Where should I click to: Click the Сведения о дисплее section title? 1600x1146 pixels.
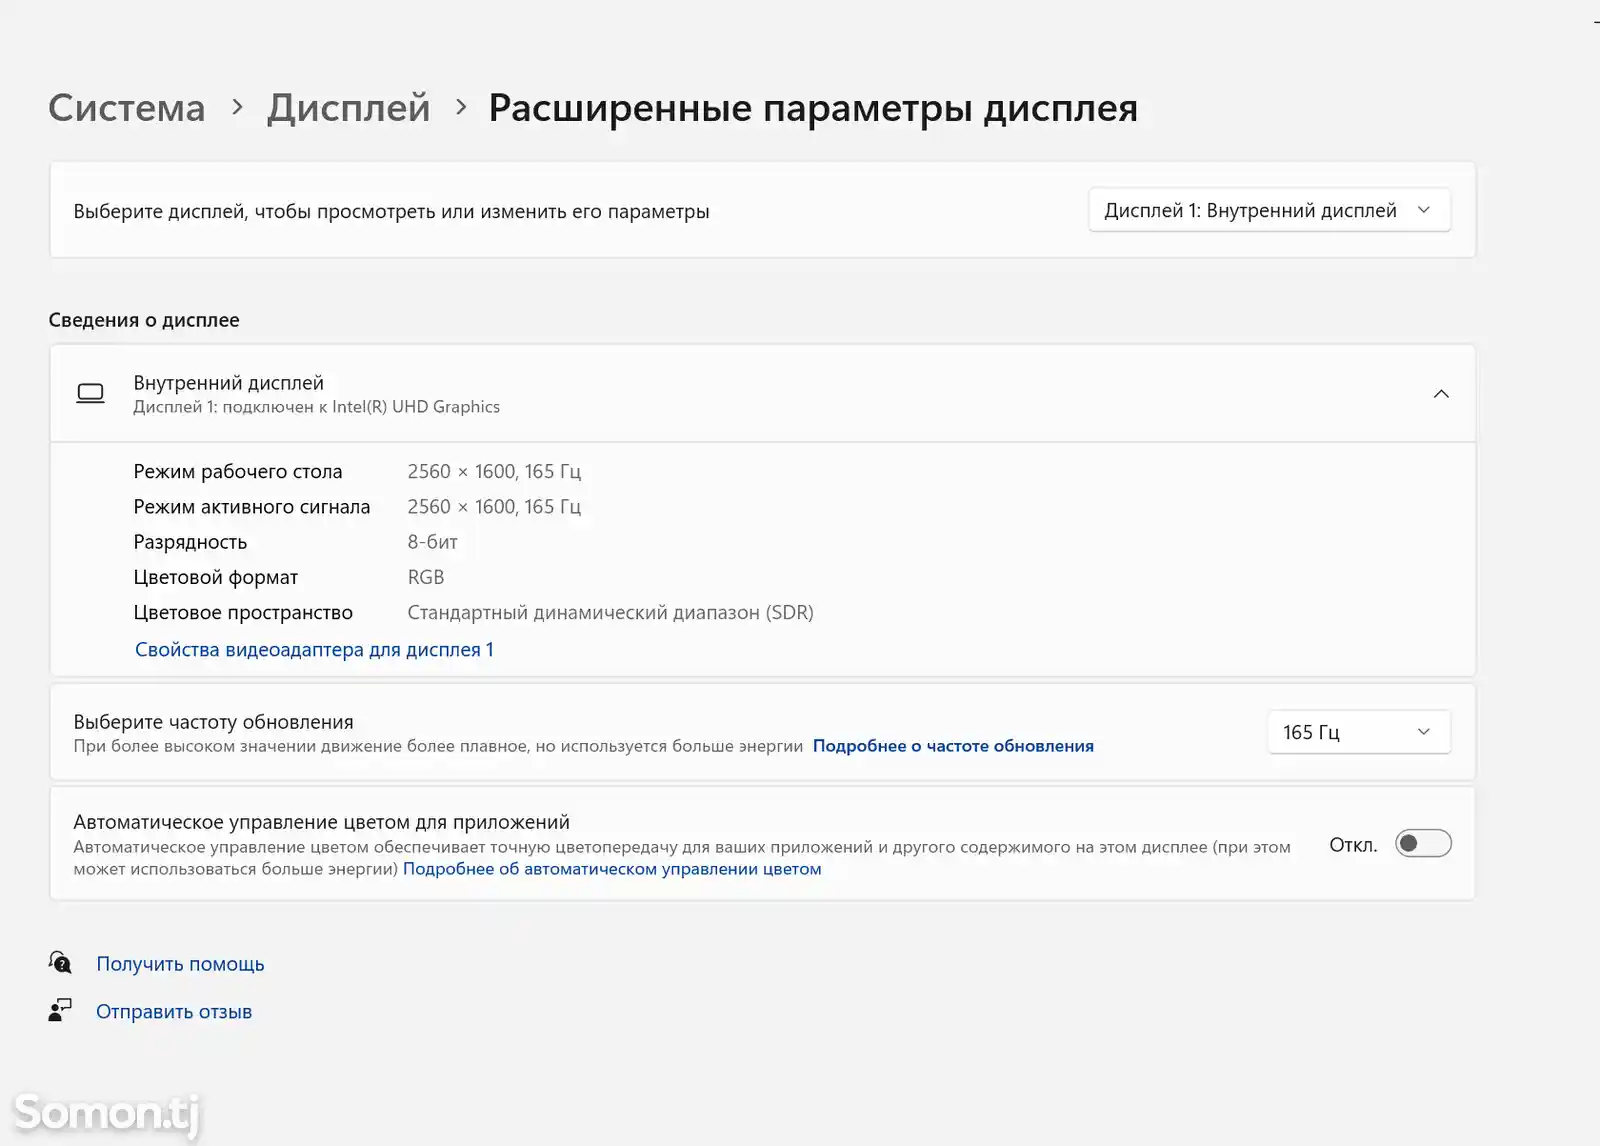tap(144, 320)
